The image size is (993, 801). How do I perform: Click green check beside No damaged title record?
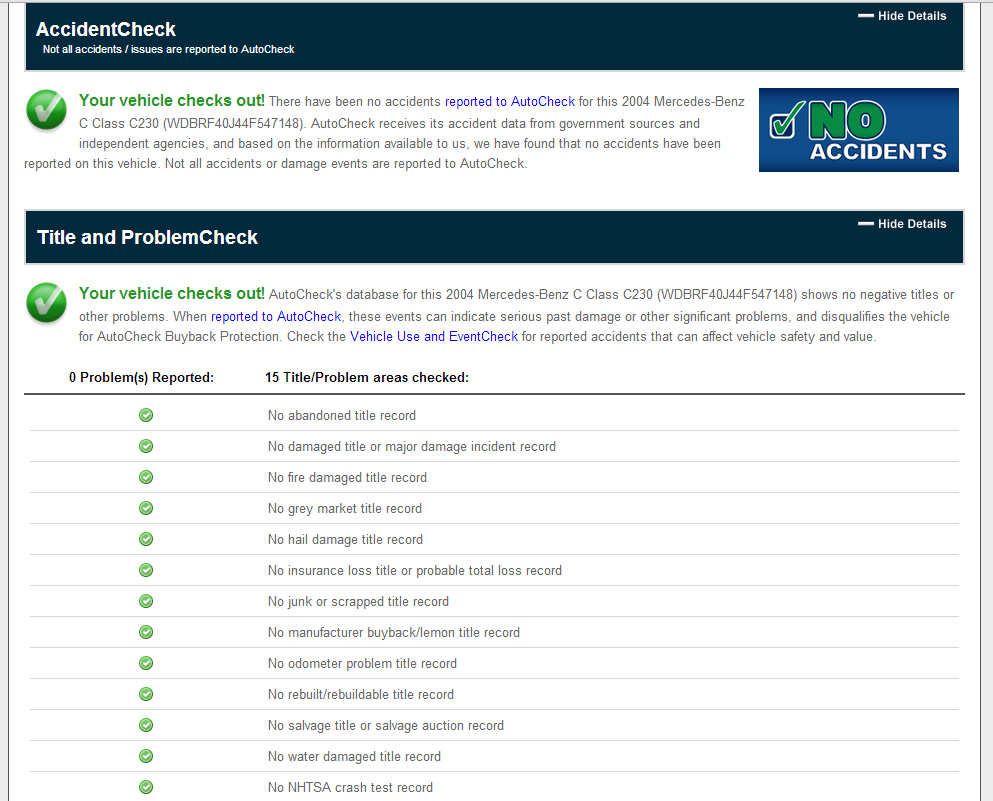pos(146,446)
